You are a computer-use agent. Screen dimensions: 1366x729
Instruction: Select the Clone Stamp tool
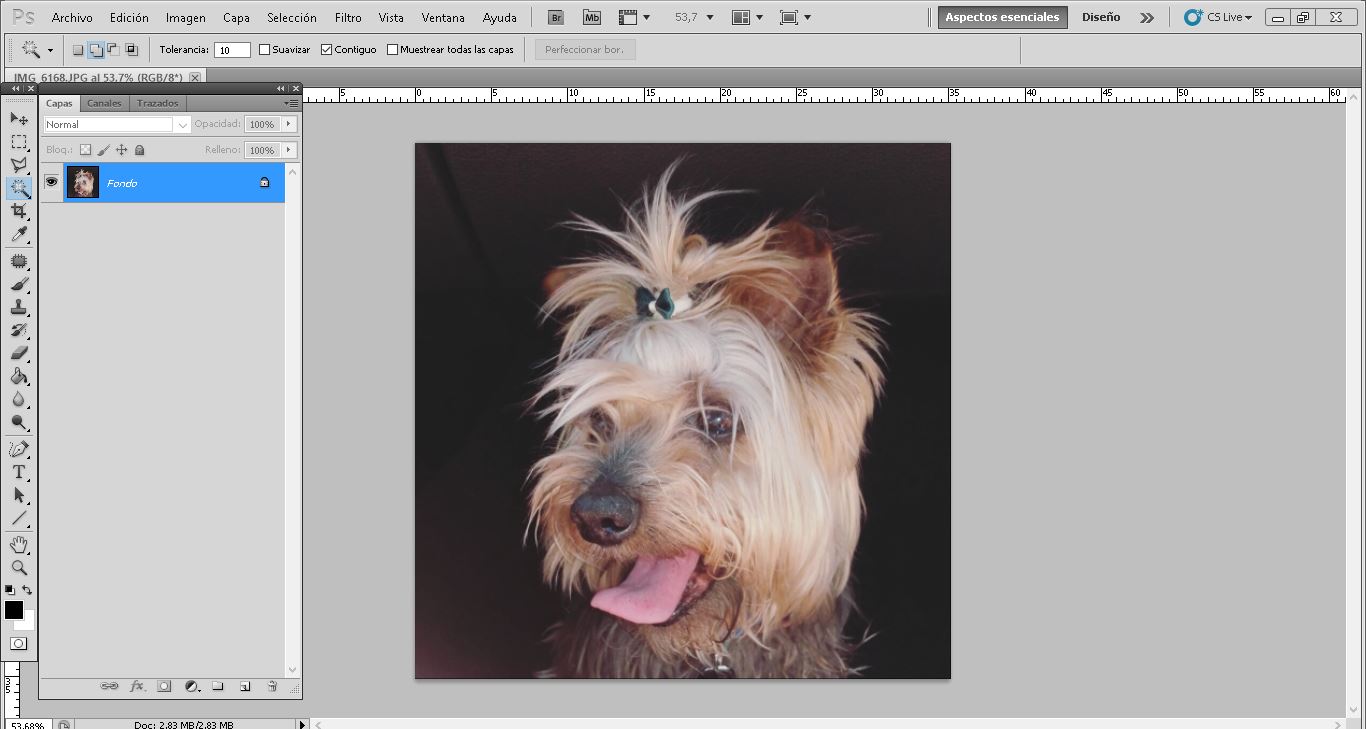19,307
